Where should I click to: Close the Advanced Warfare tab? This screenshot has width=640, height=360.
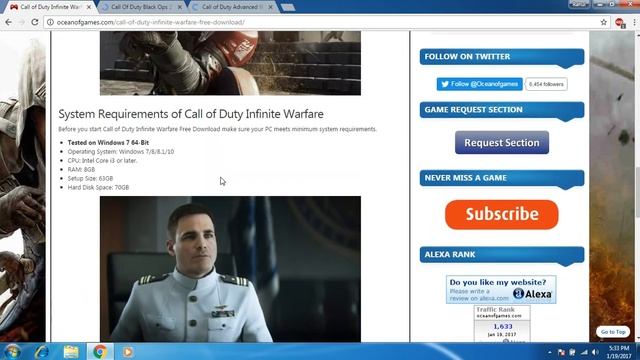point(271,7)
